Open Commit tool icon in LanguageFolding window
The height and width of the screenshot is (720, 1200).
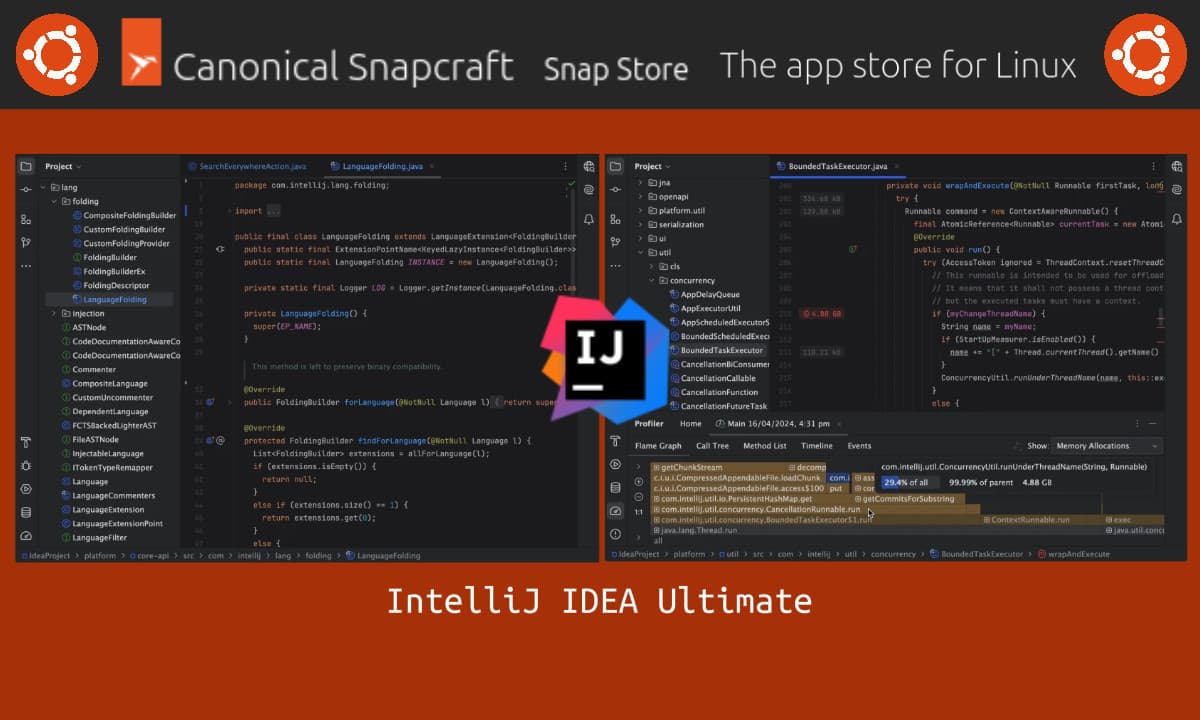pos(26,190)
